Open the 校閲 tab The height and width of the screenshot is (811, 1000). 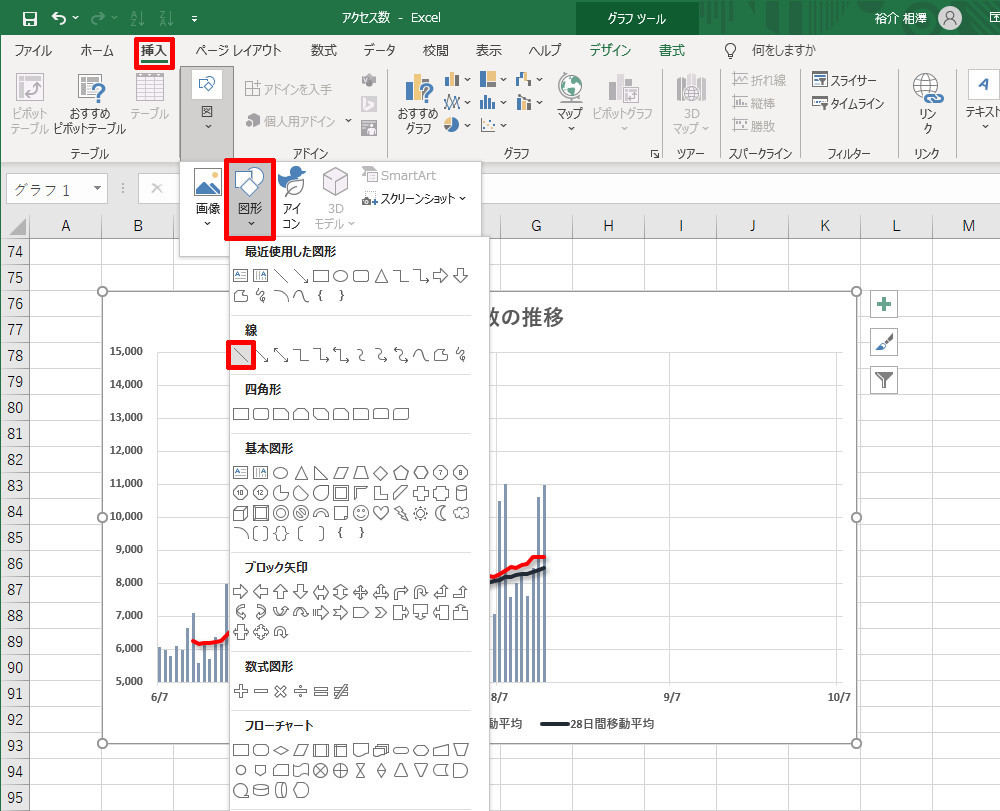[x=436, y=50]
